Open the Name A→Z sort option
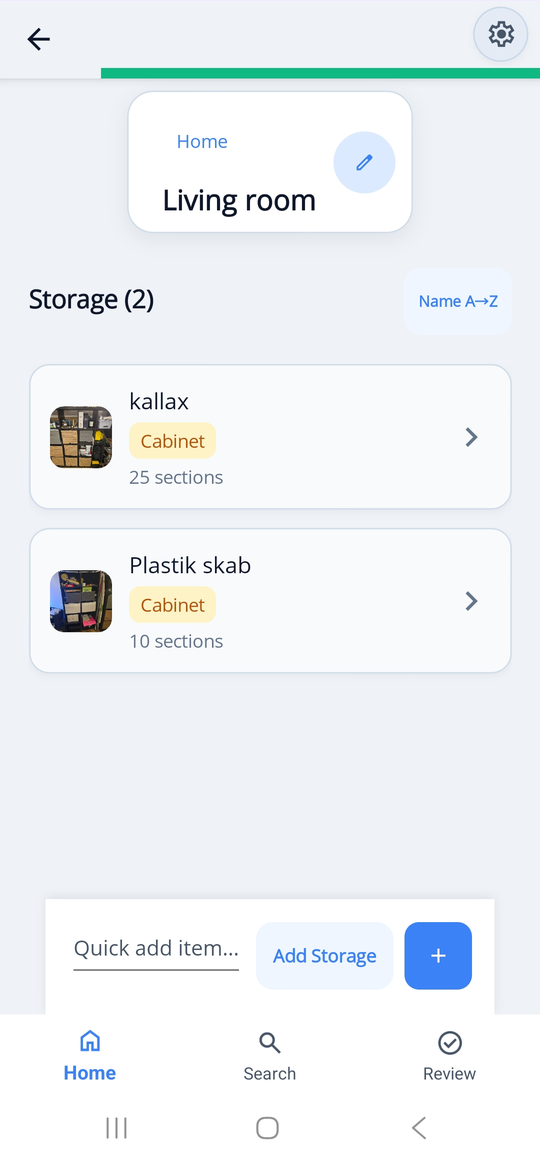 [458, 301]
